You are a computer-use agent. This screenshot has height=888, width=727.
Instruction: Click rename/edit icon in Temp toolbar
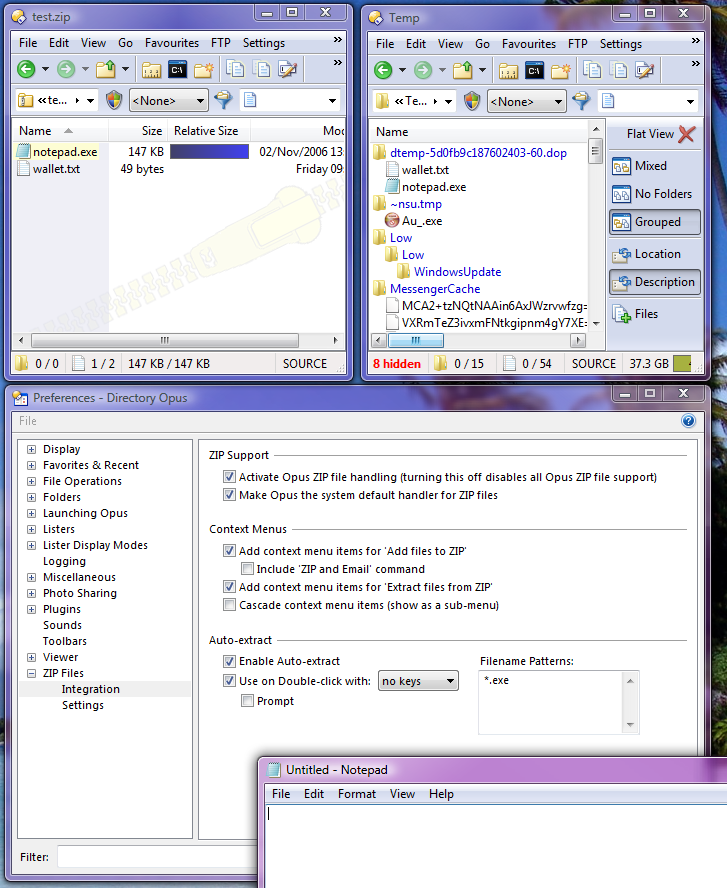point(644,70)
